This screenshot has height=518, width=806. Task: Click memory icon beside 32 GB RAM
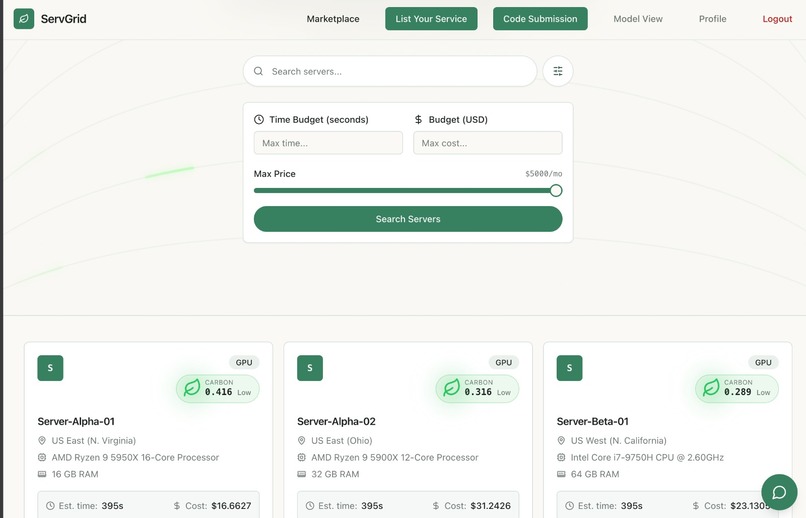tap(302, 474)
